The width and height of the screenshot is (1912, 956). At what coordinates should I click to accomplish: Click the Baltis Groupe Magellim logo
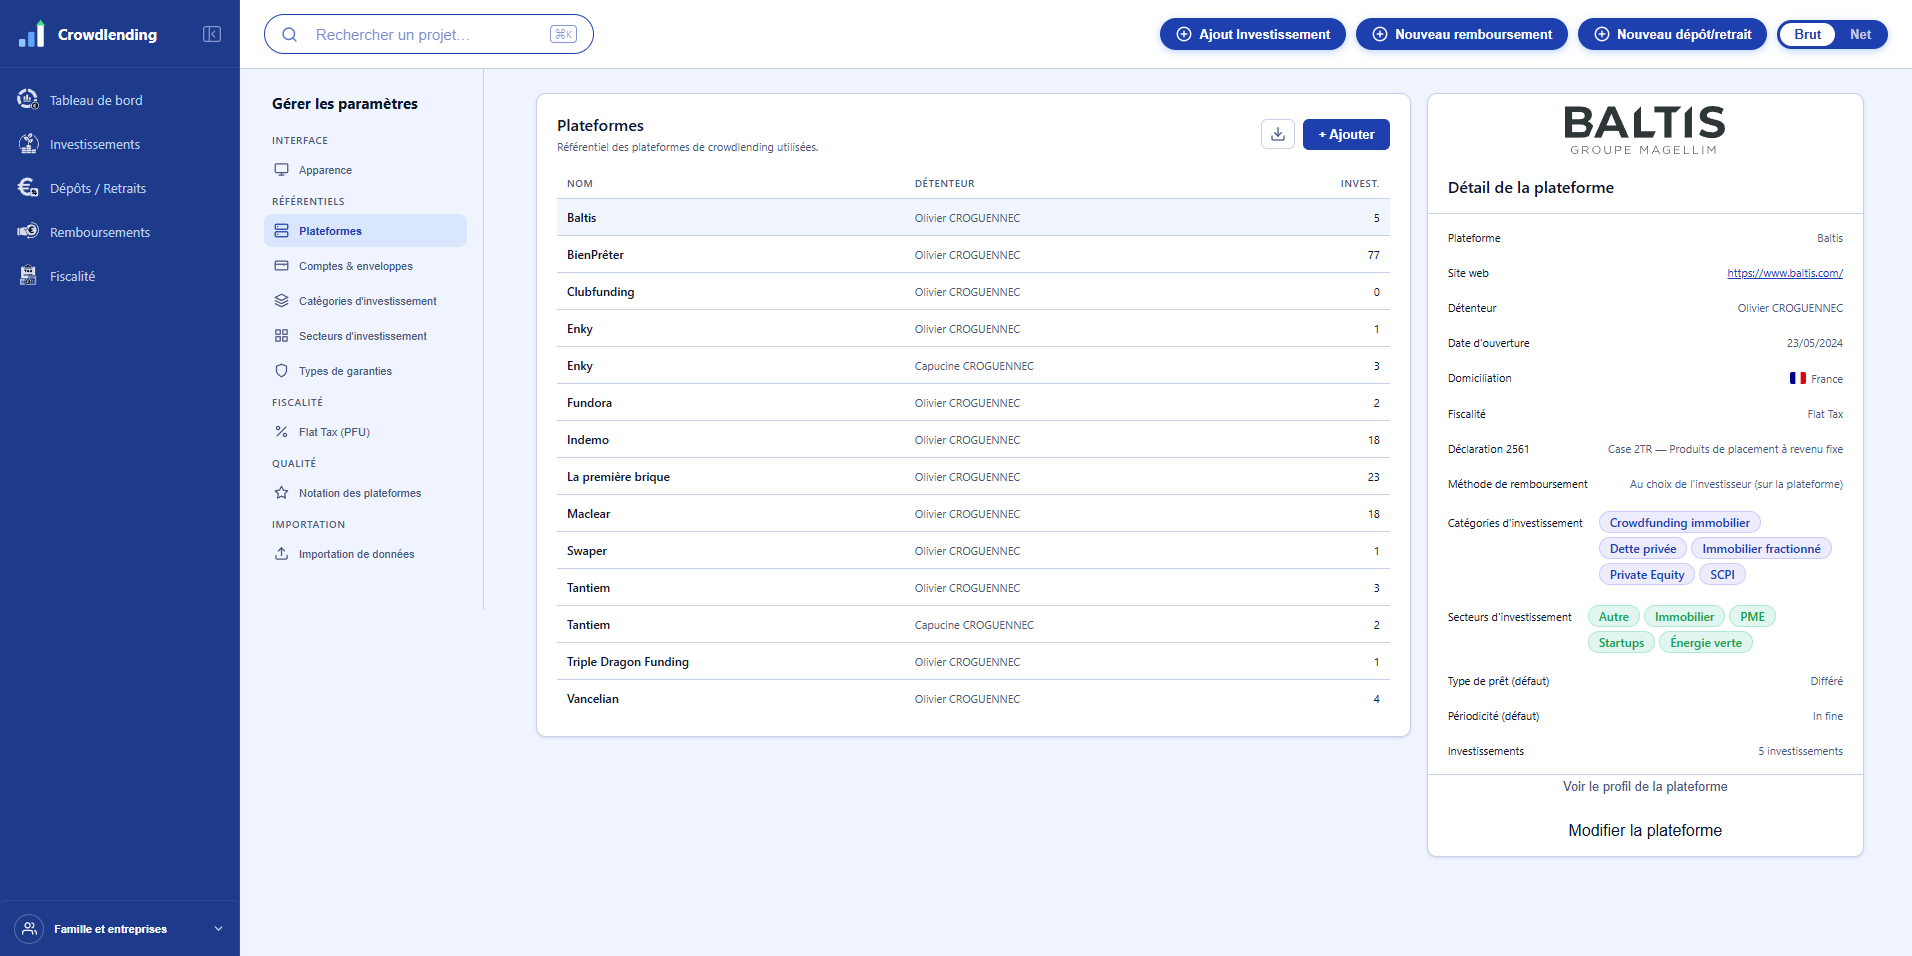coord(1645,130)
